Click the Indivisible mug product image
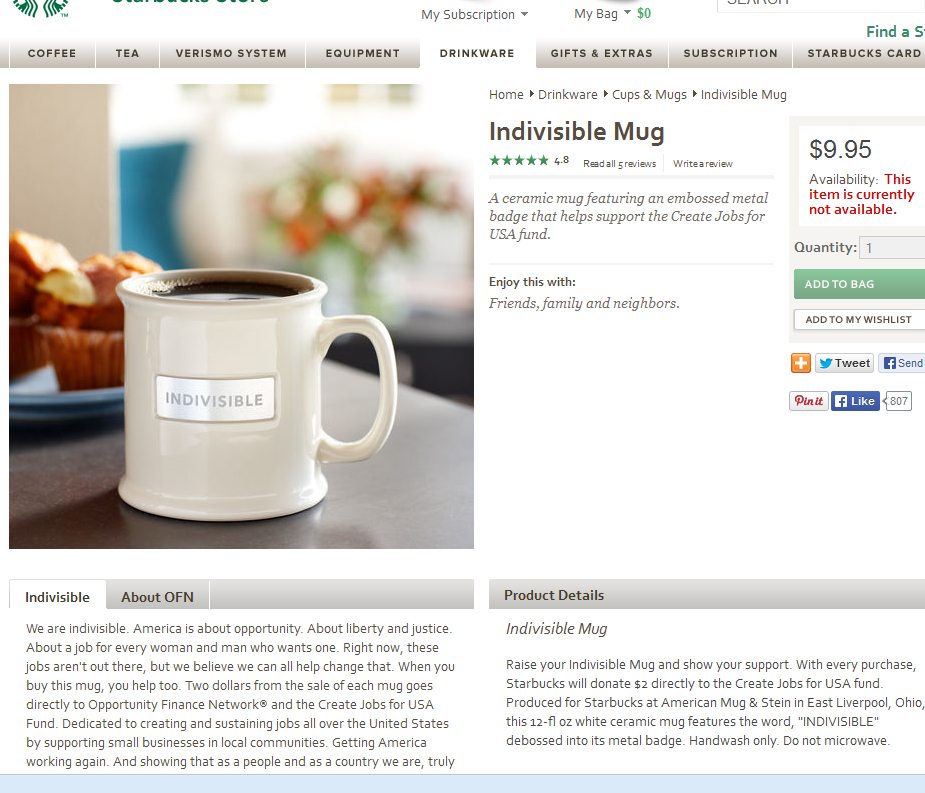Screen dimensions: 925x793 click(241, 316)
